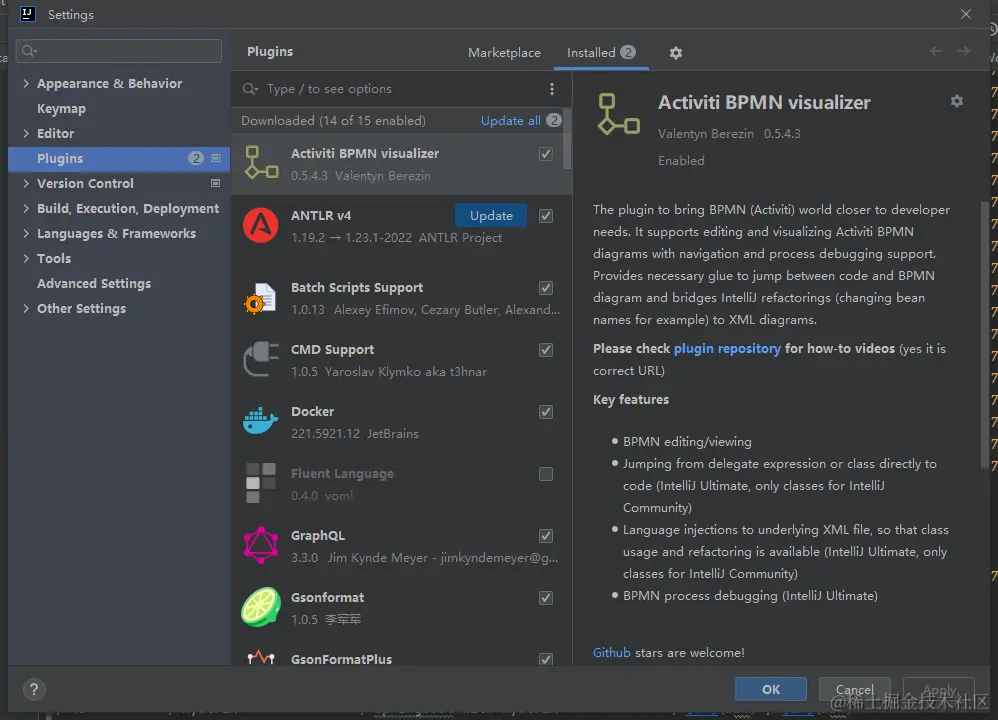Toggle the GsonFormatPlus plugin checkbox
The height and width of the screenshot is (720, 998).
[546, 659]
